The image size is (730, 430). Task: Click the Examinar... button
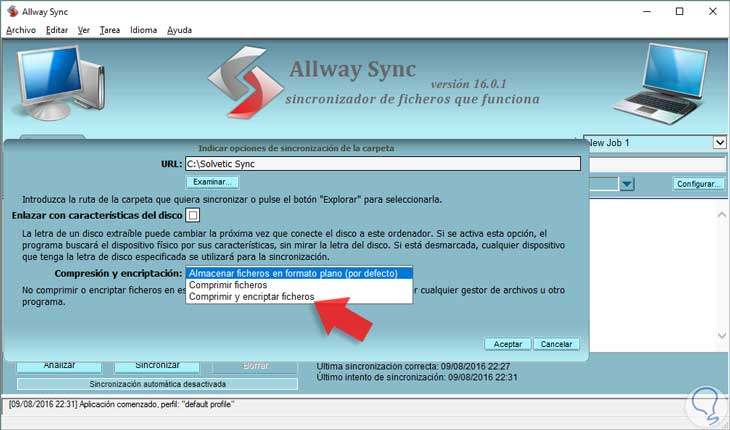(x=212, y=182)
